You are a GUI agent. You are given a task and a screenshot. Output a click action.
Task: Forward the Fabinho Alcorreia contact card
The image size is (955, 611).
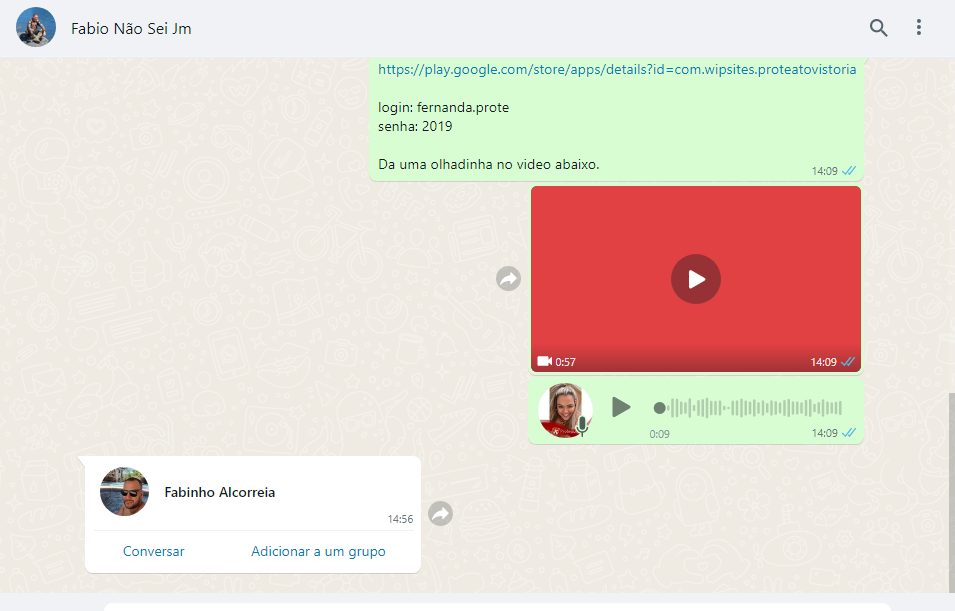pos(440,514)
